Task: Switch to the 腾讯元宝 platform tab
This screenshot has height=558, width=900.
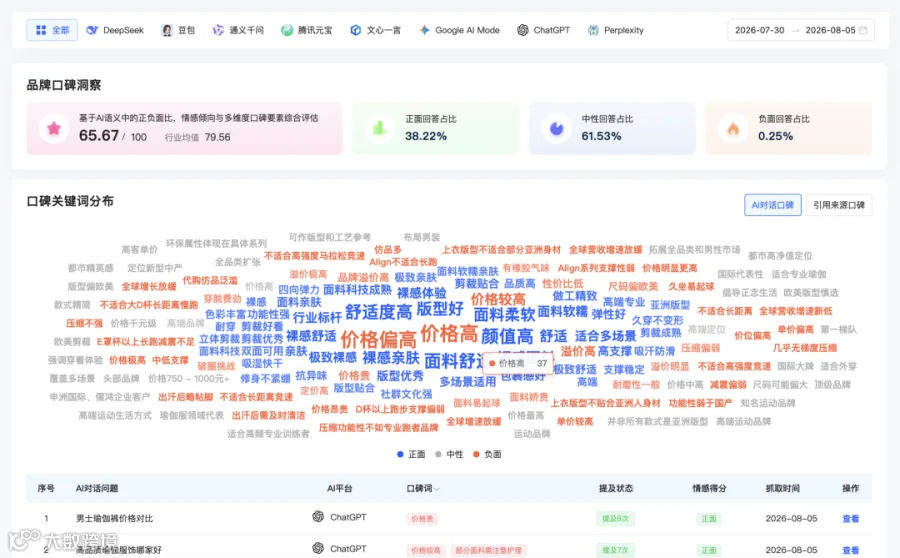Action: tap(307, 30)
